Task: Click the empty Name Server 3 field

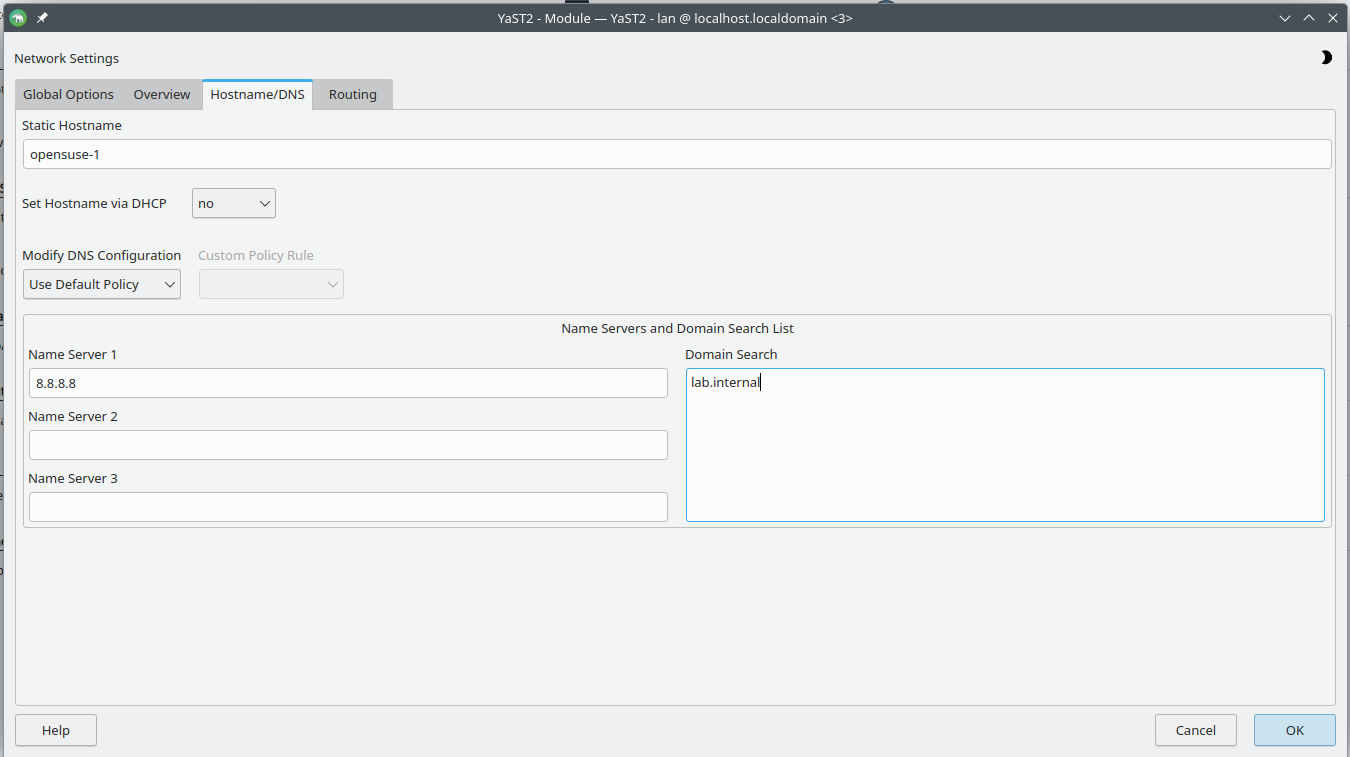Action: click(x=347, y=507)
